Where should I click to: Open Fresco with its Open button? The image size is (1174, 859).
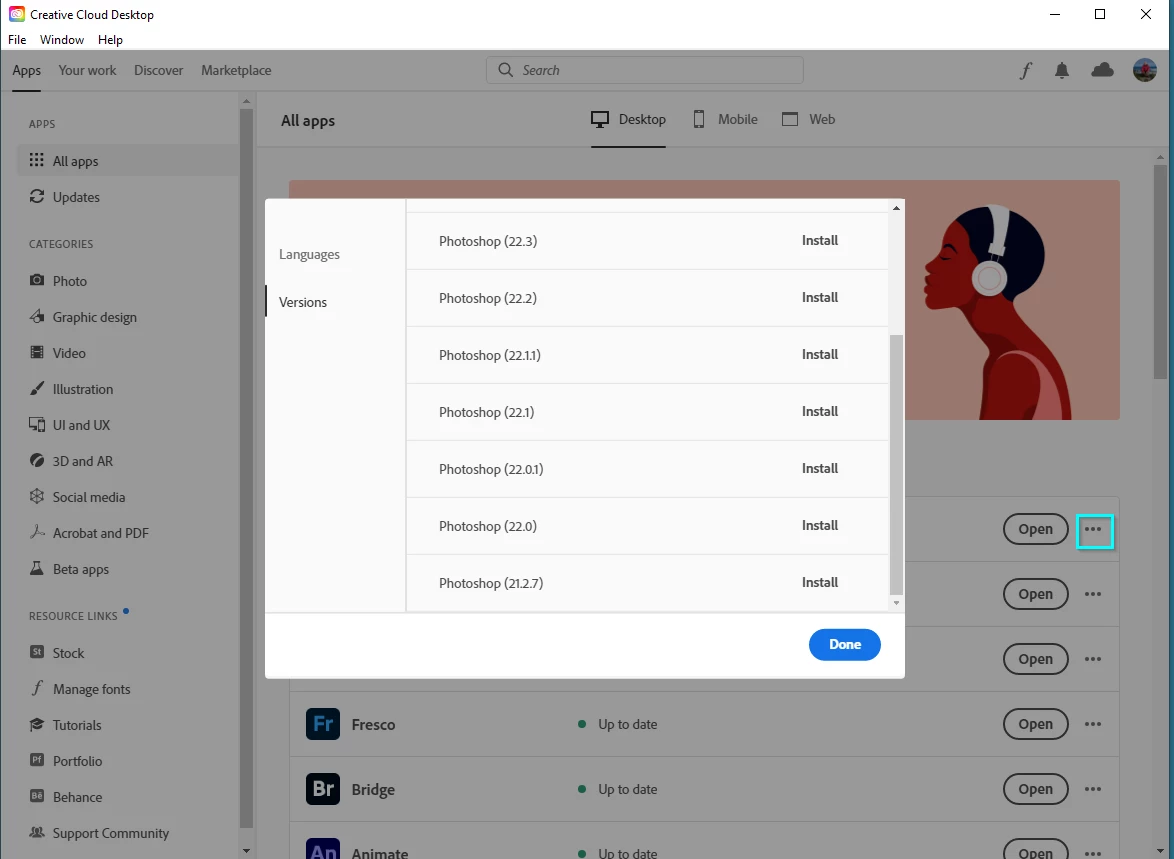click(1035, 724)
